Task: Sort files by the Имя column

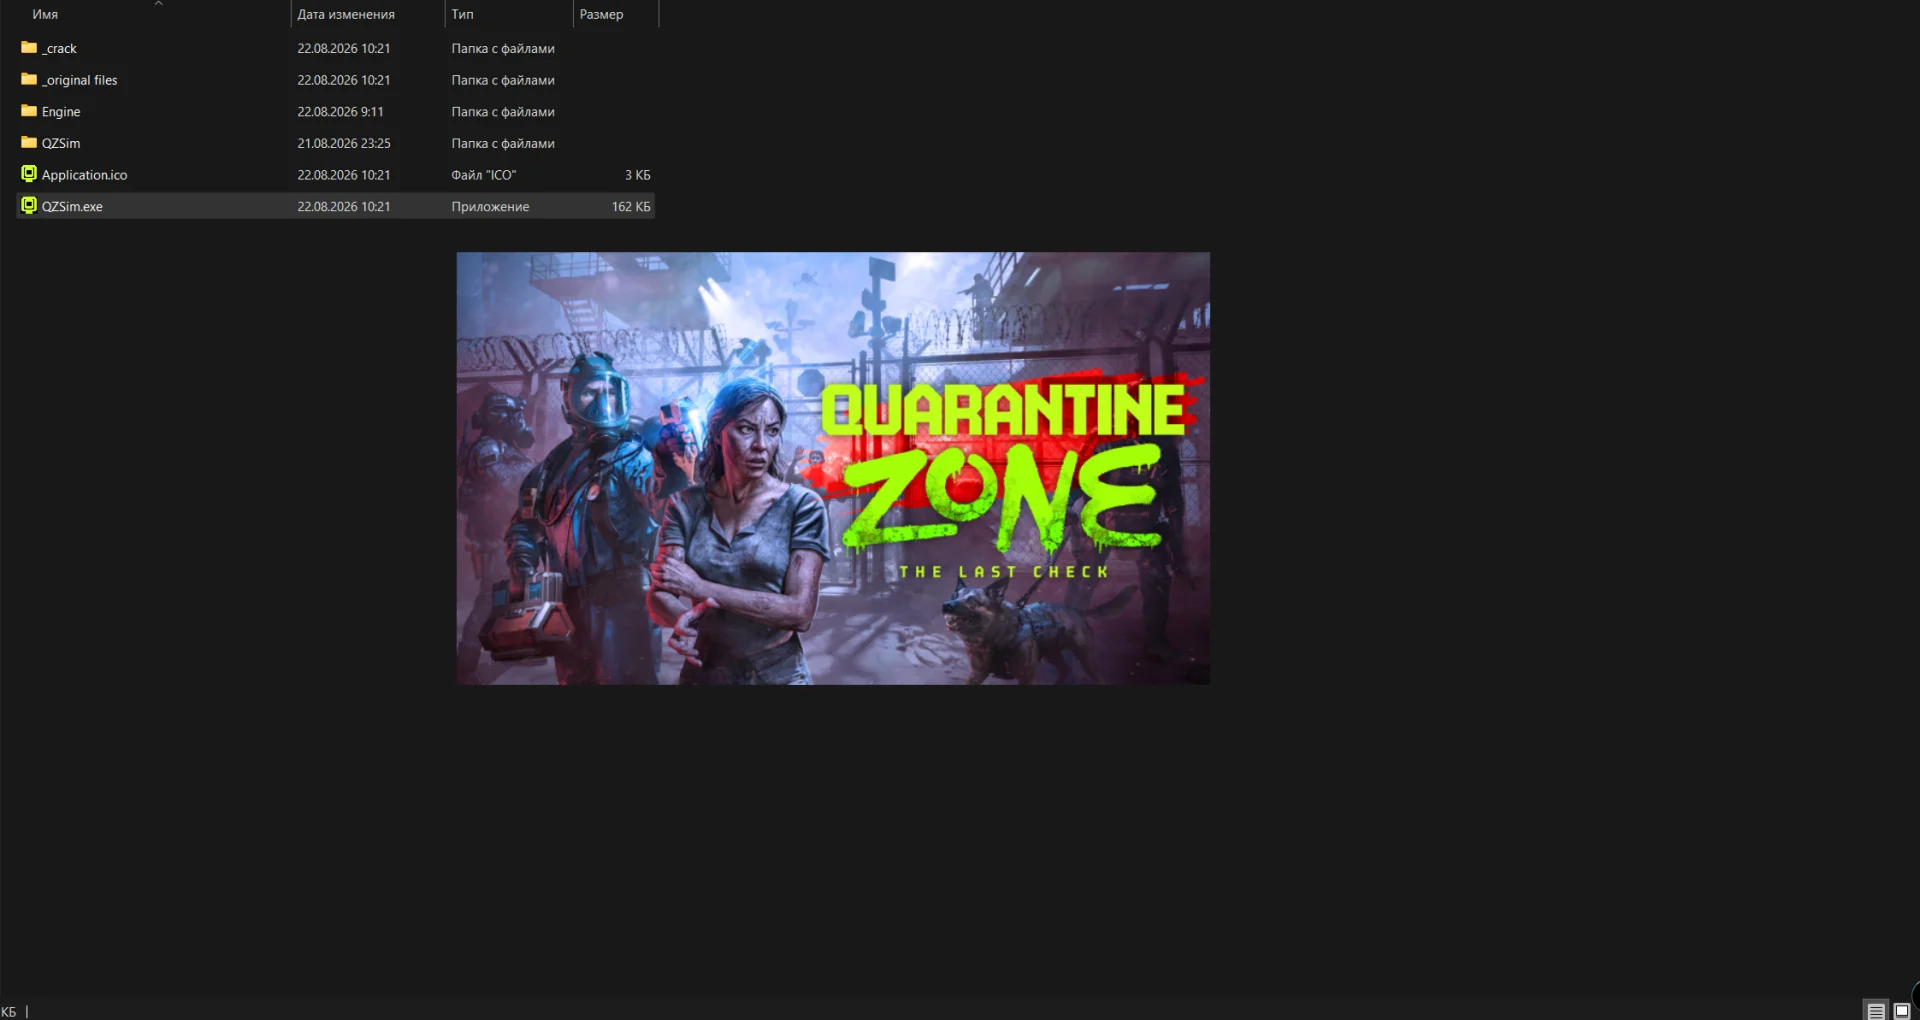Action: pyautogui.click(x=45, y=14)
